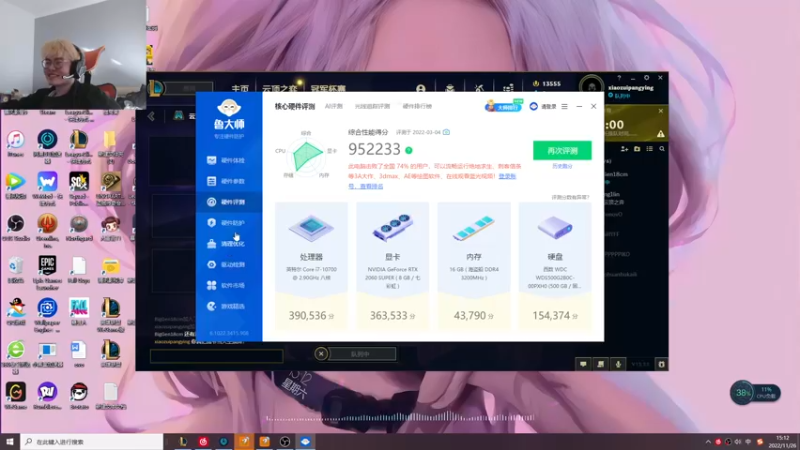
Task: Open 游戏精选 in Ludashi sidebar
Action: 229,306
